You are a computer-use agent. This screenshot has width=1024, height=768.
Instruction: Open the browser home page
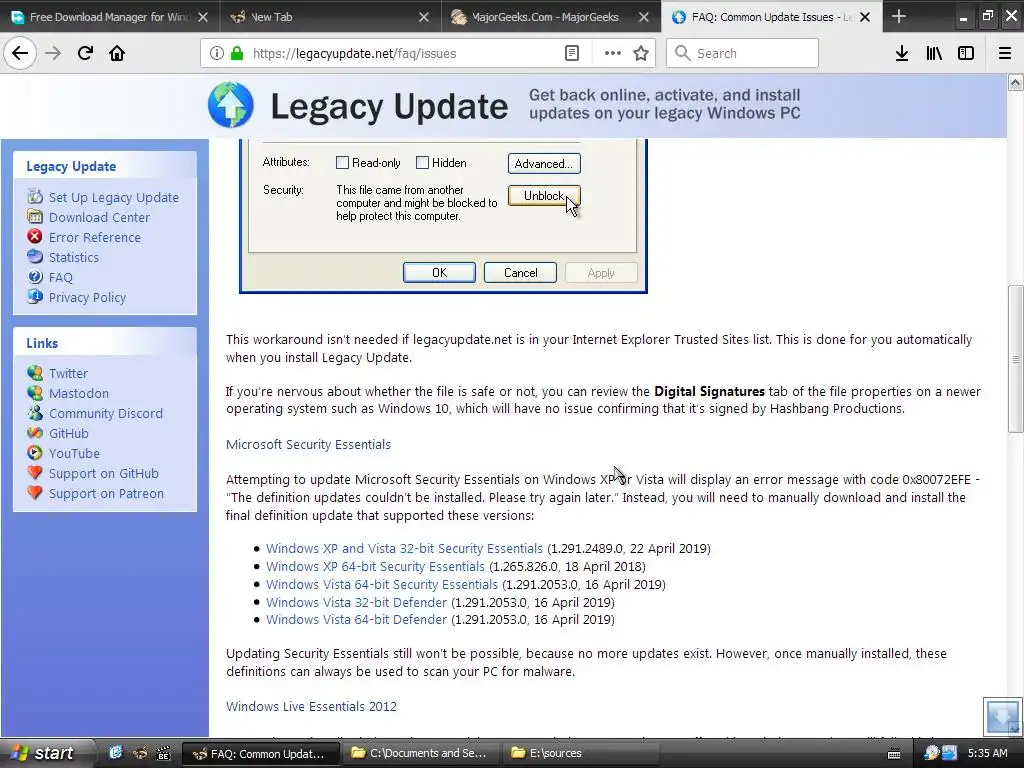tap(117, 53)
